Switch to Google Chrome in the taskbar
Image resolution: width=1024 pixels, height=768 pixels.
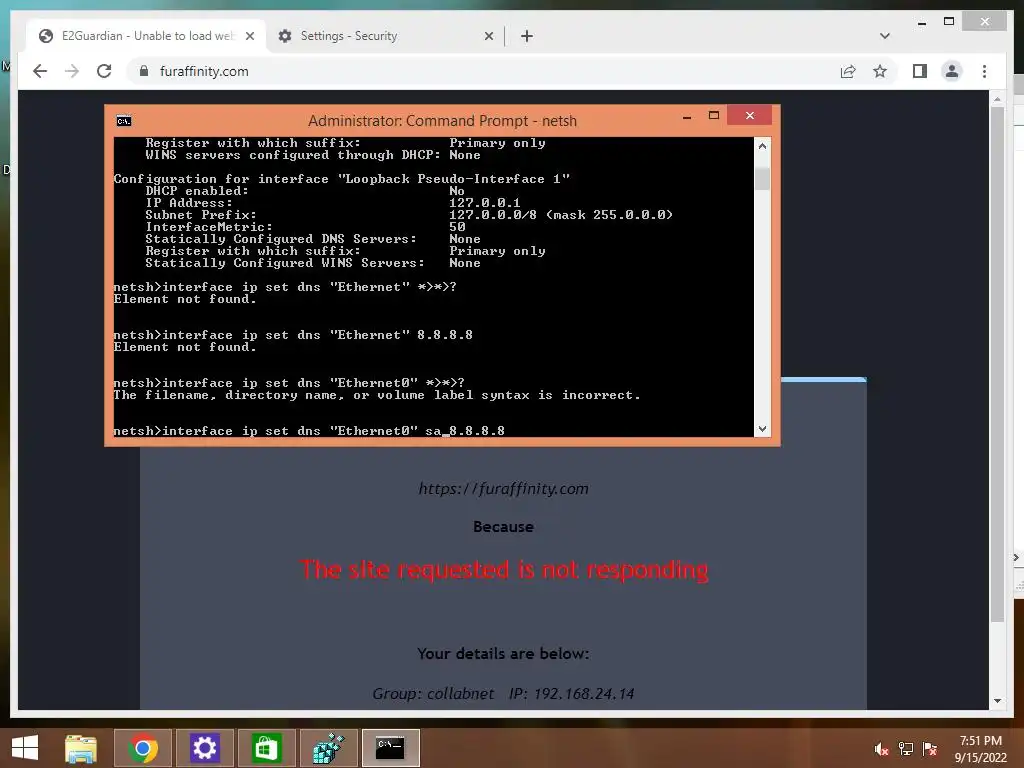pos(143,748)
